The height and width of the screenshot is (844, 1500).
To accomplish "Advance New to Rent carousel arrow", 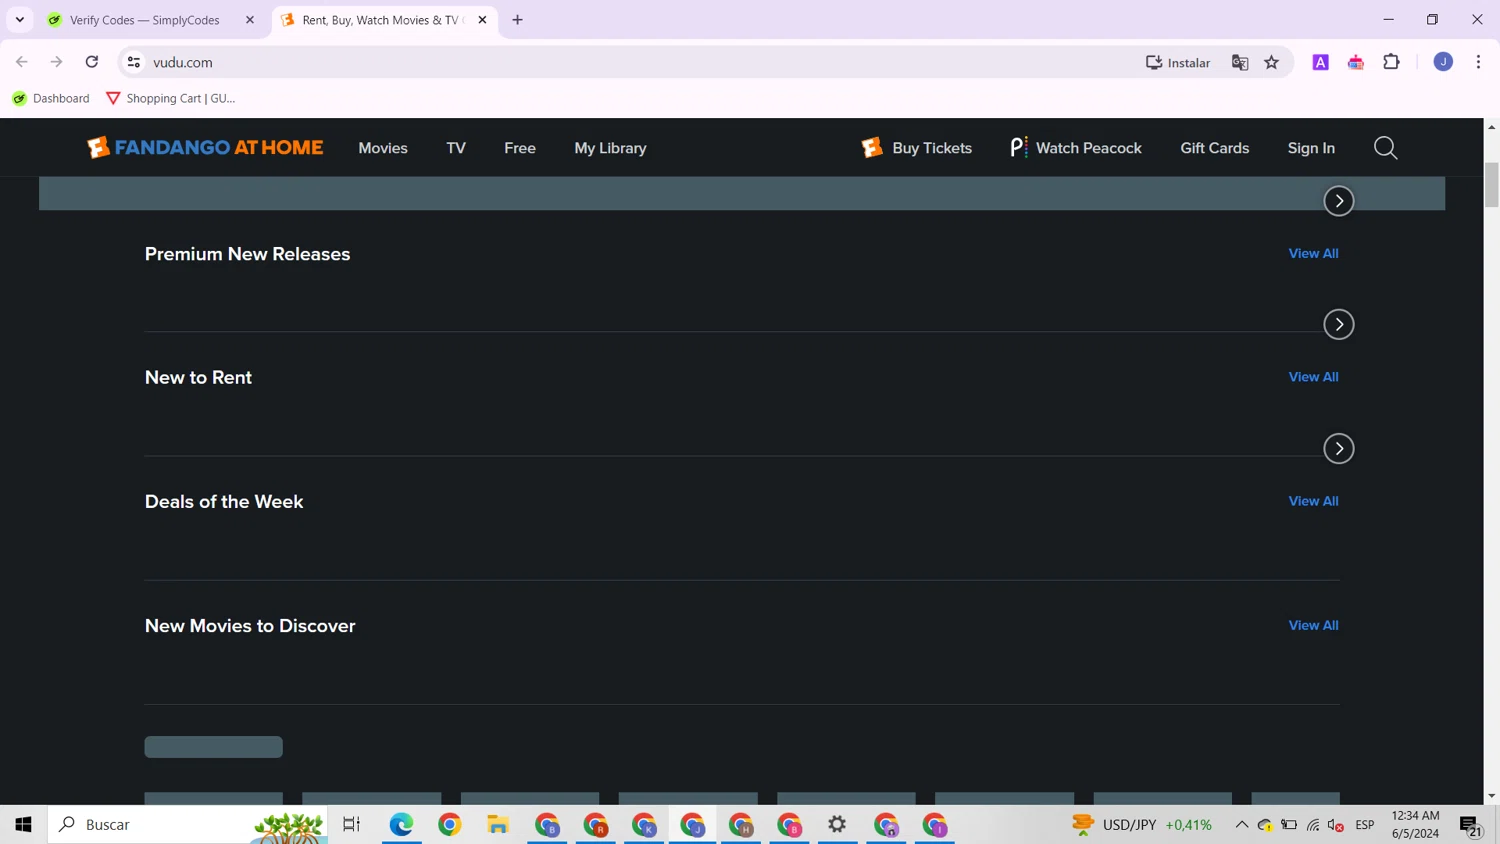I will [1339, 449].
